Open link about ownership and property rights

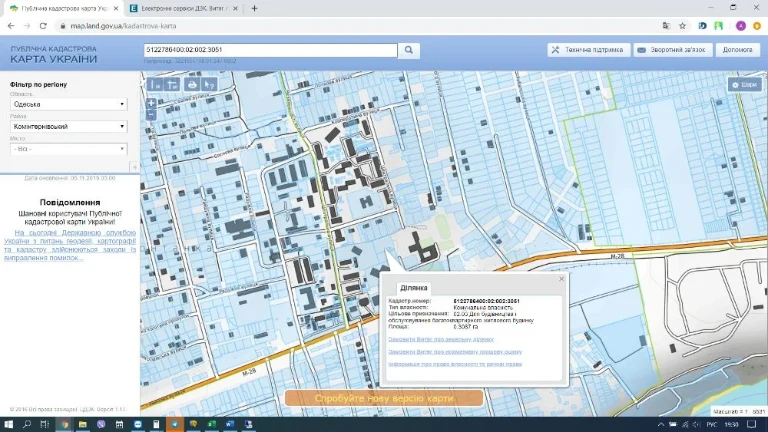pyautogui.click(x=455, y=364)
